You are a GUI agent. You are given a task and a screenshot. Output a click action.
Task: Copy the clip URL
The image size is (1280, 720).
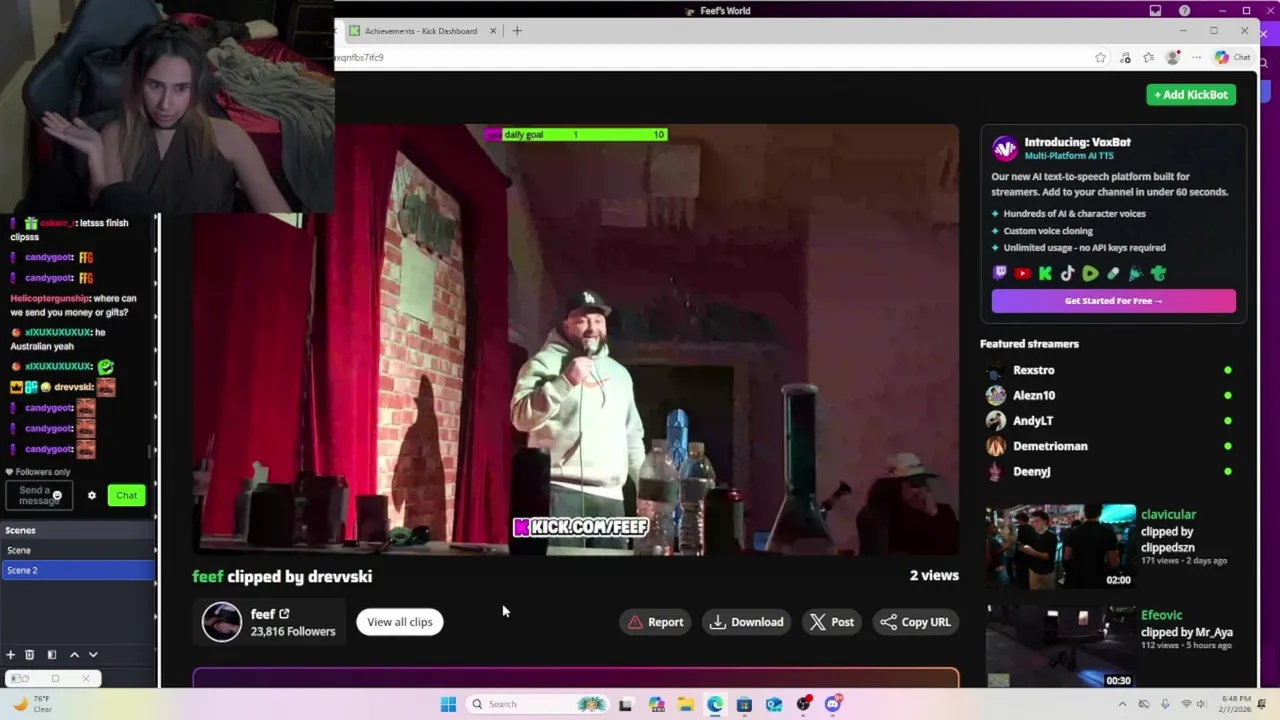point(915,622)
